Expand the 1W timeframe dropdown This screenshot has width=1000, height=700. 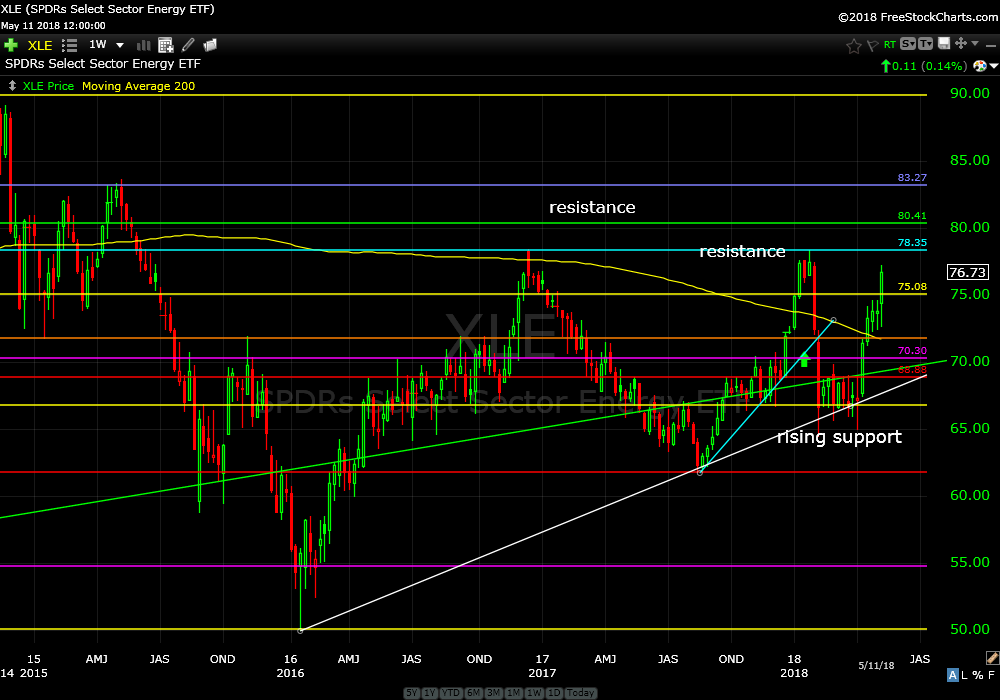(x=120, y=45)
